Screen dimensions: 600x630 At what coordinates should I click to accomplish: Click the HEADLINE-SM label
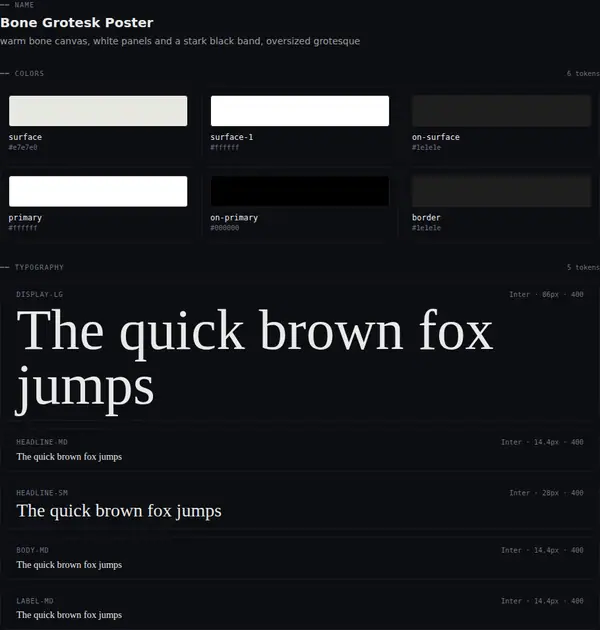[42, 493]
